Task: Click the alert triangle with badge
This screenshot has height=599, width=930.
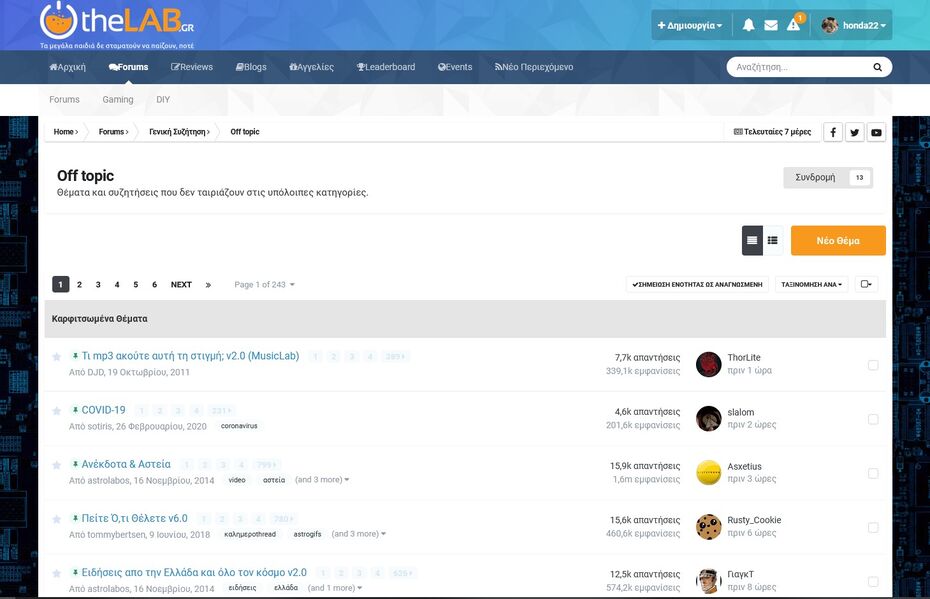Action: pyautogui.click(x=793, y=24)
